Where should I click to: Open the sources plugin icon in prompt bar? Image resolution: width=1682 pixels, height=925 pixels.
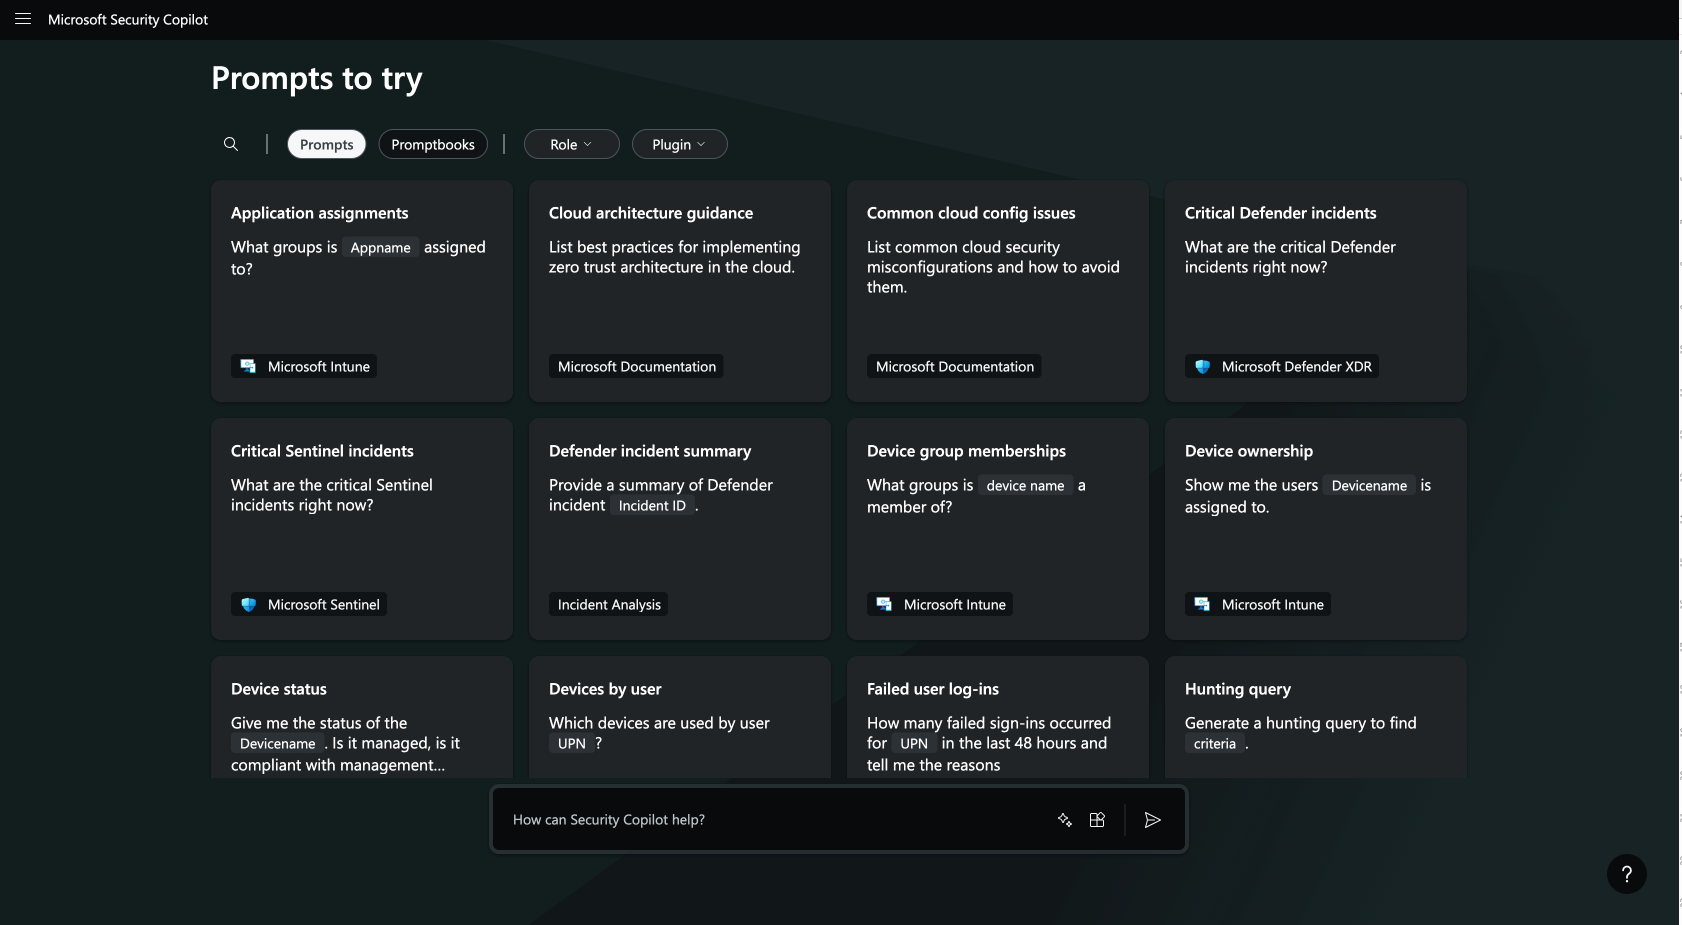coord(1097,820)
